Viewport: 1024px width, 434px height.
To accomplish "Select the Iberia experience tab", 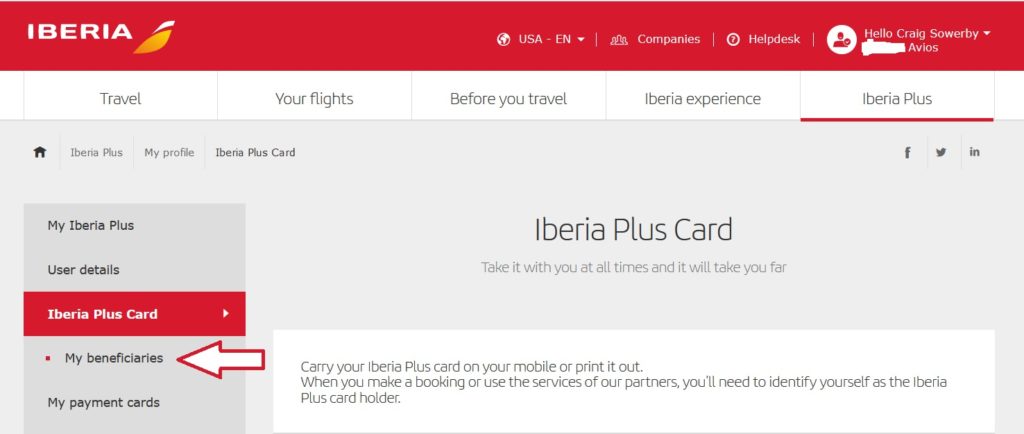I will pos(702,99).
